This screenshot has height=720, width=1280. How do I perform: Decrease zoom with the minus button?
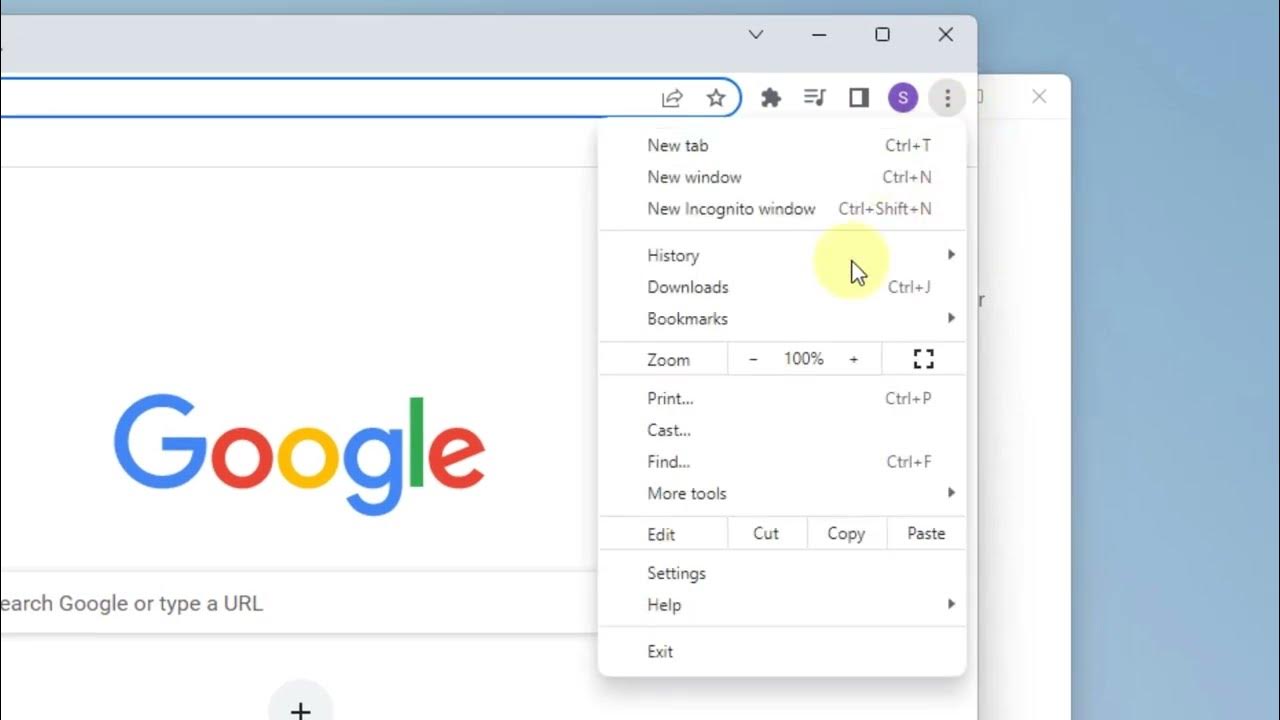point(753,359)
